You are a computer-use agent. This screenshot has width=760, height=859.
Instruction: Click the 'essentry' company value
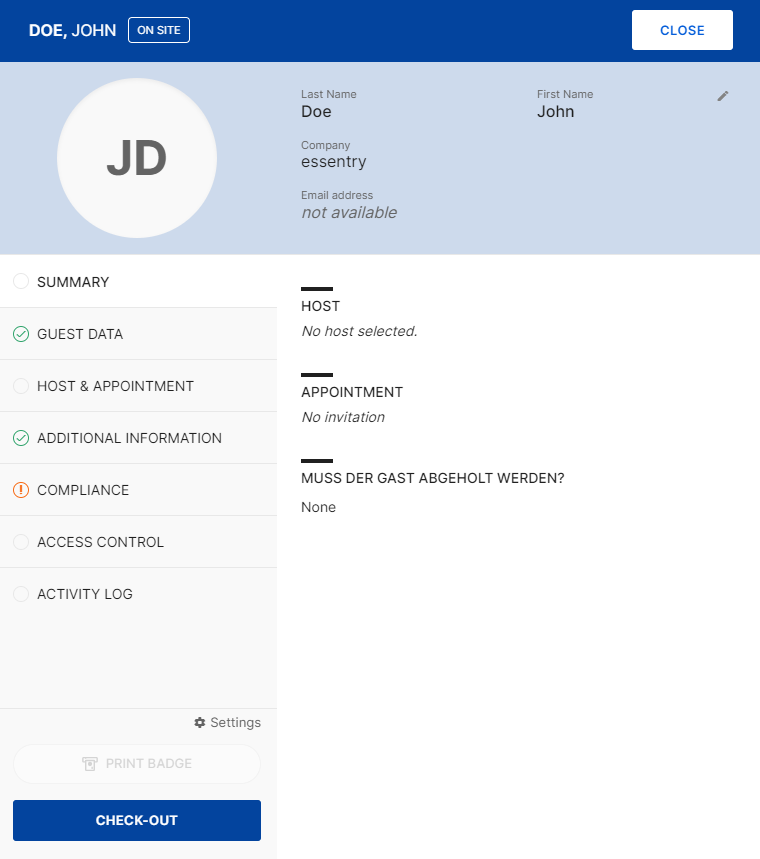coord(334,162)
